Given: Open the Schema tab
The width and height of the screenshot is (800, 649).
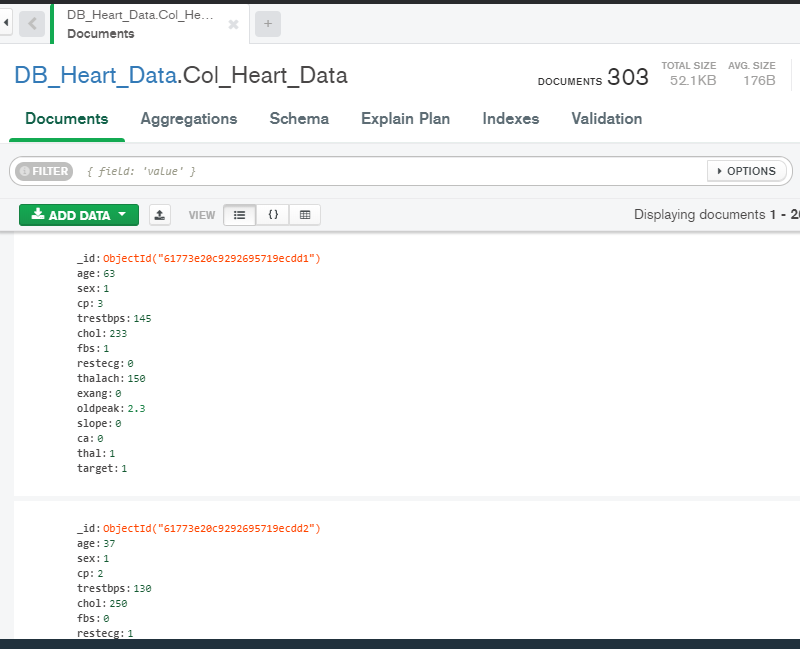Looking at the screenshot, I should coord(299,118).
